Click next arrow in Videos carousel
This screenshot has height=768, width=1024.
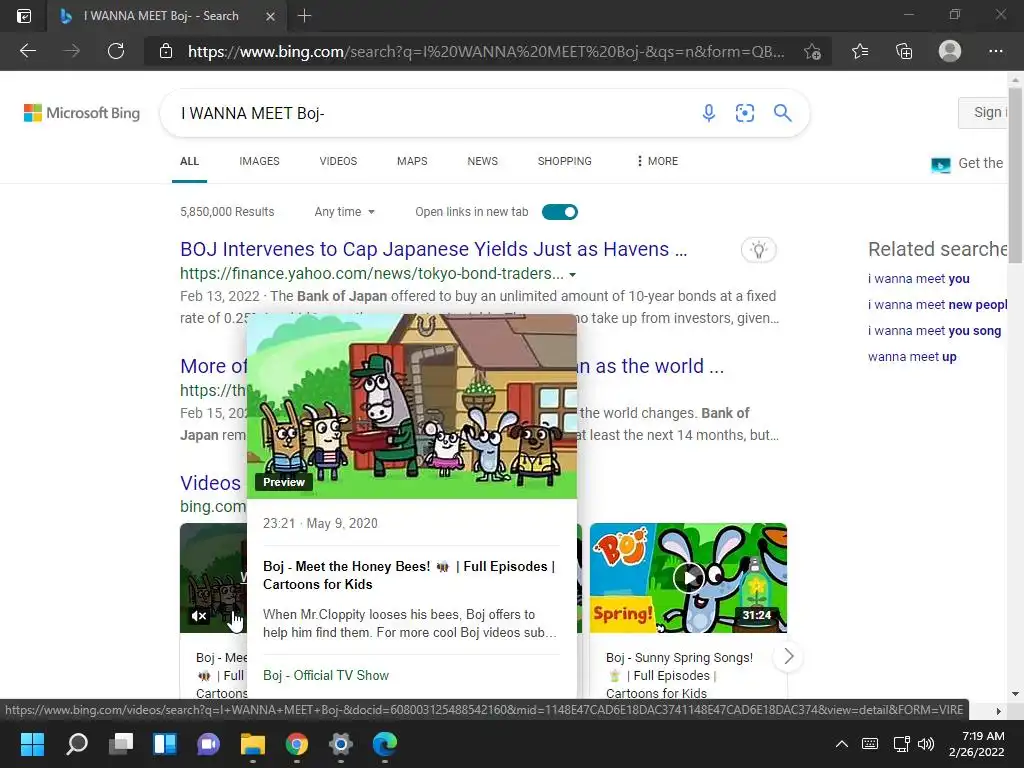pos(788,656)
